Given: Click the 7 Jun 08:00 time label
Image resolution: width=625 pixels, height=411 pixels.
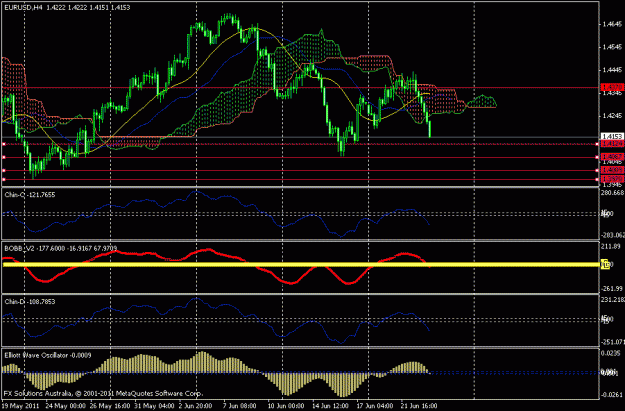Looking at the screenshot, I should (x=238, y=406).
